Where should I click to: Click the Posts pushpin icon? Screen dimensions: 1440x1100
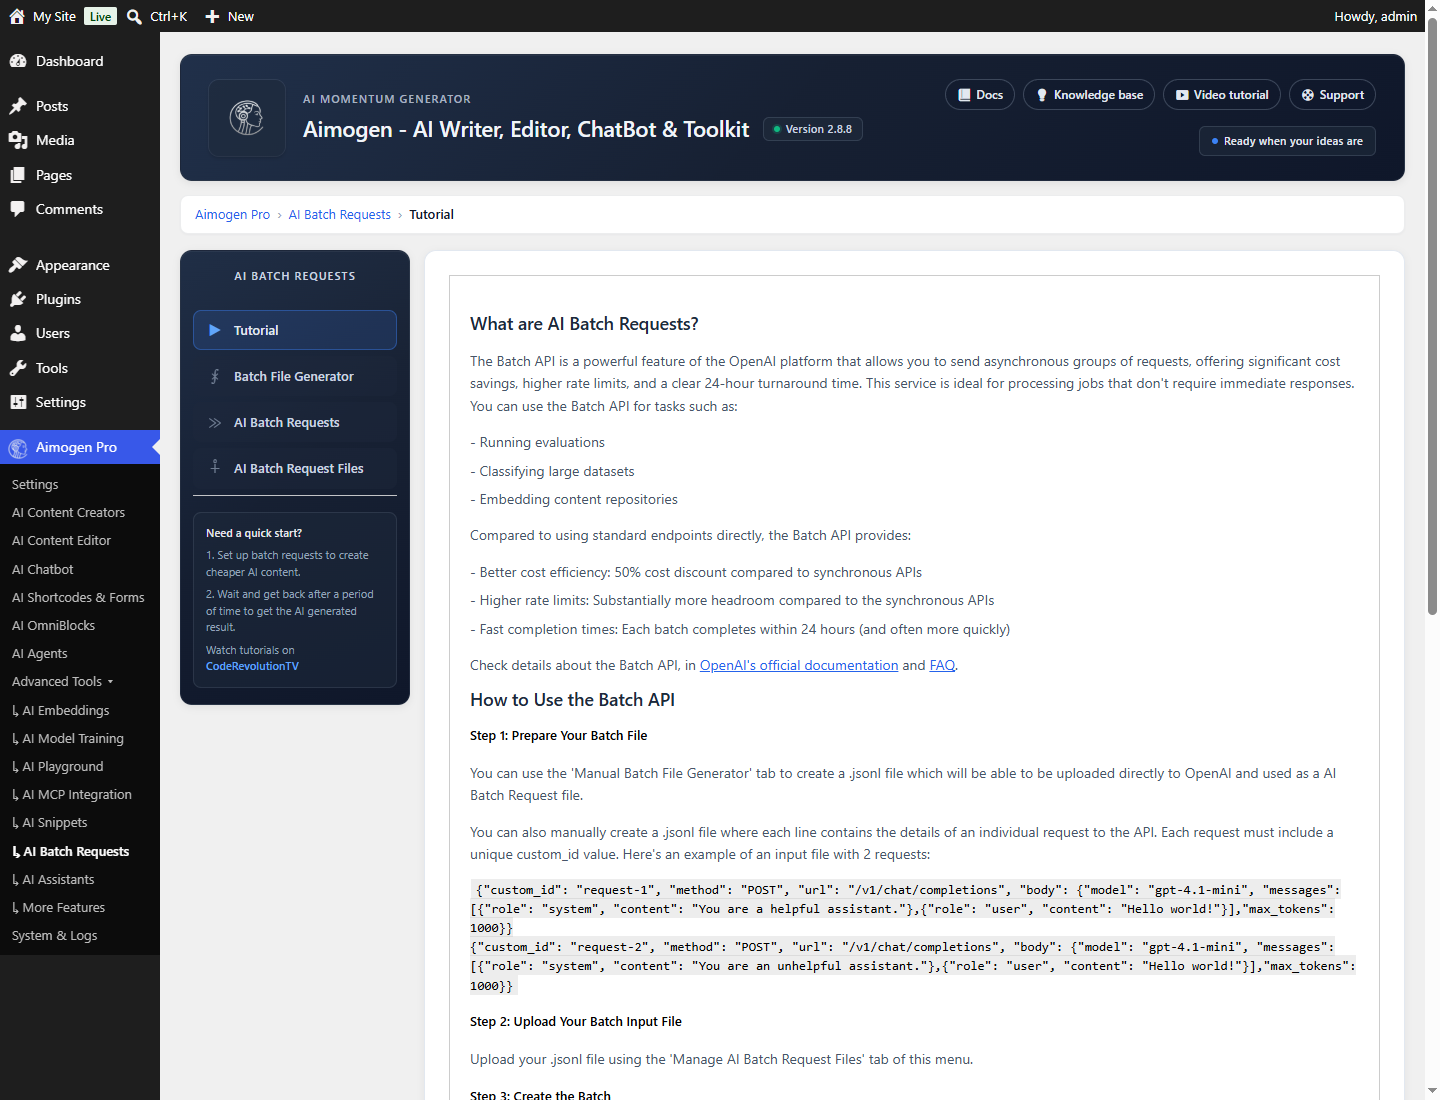coord(18,106)
